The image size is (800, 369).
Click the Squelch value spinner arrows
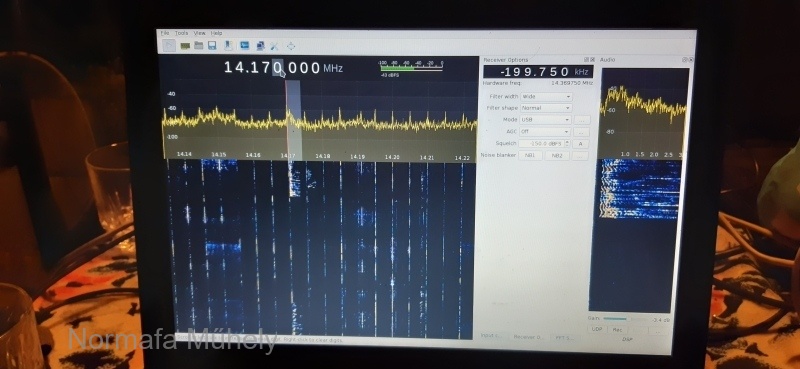(x=567, y=144)
